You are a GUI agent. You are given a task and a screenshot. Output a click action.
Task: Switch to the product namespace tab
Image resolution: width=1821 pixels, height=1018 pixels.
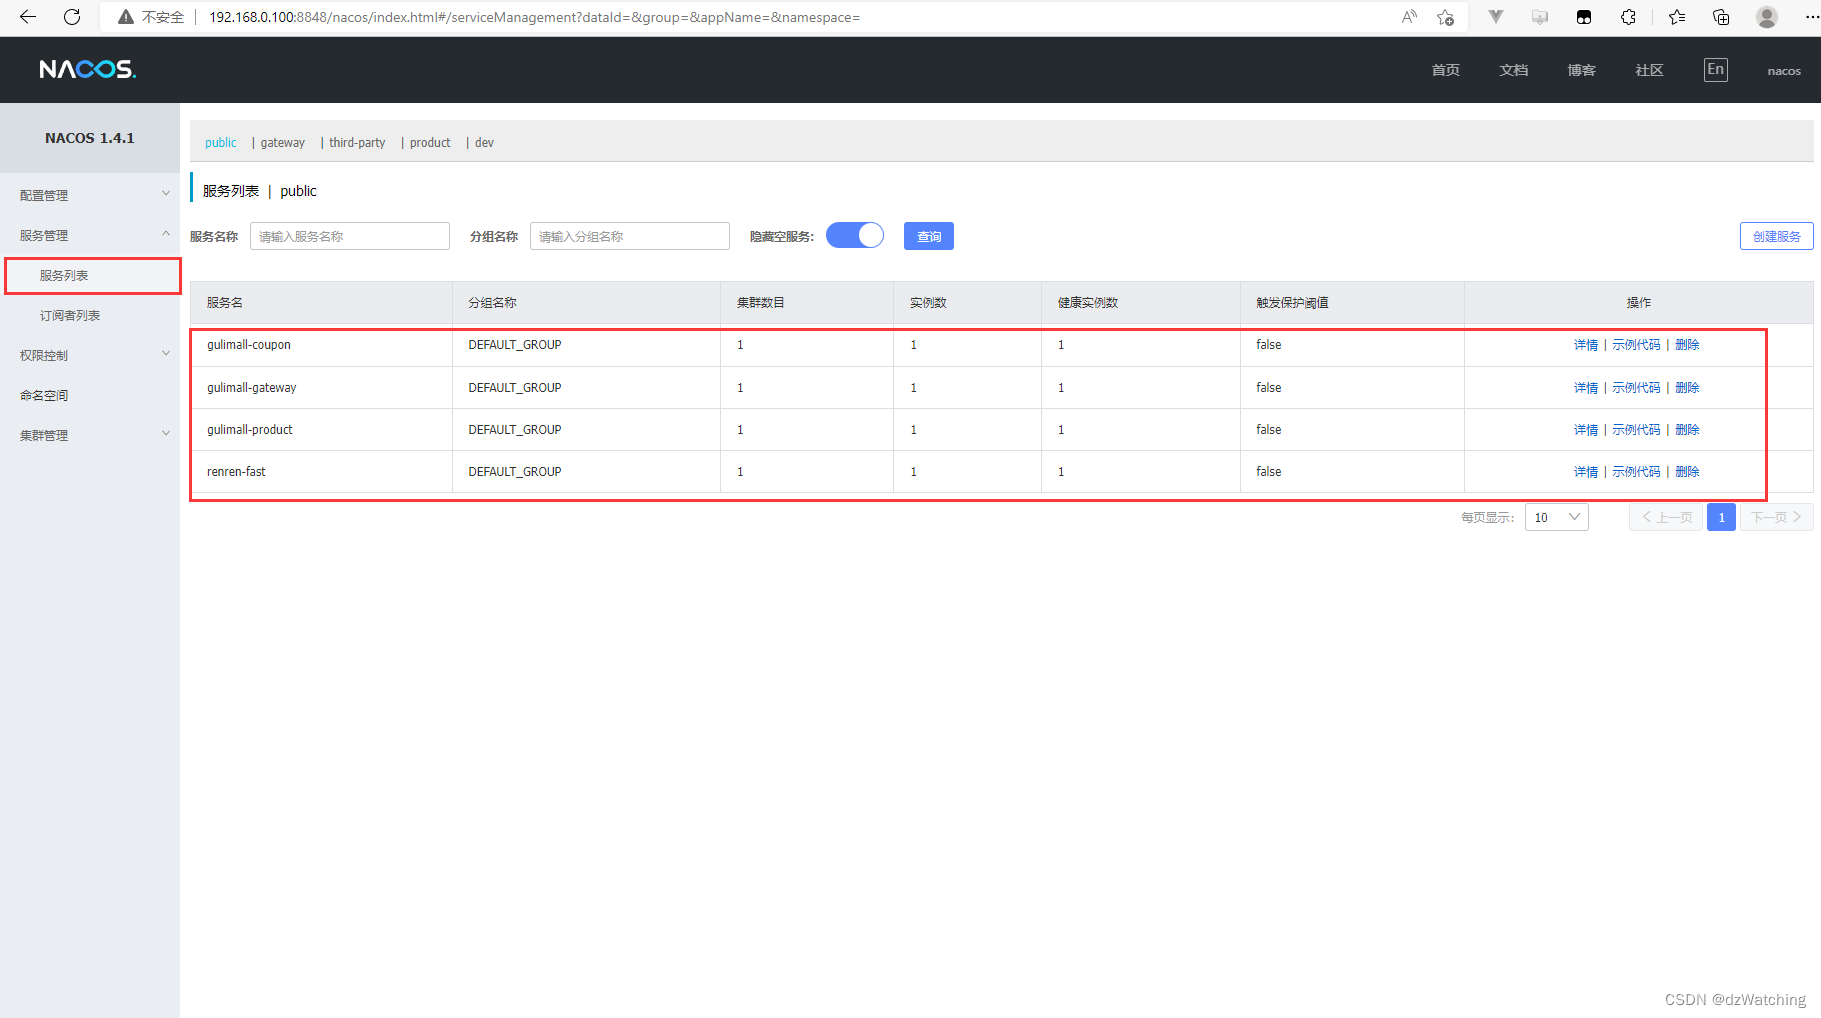430,142
